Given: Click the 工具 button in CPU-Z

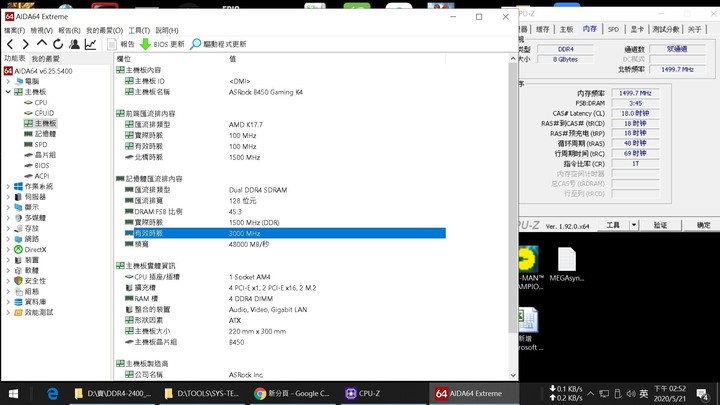Looking at the screenshot, I should coord(613,225).
